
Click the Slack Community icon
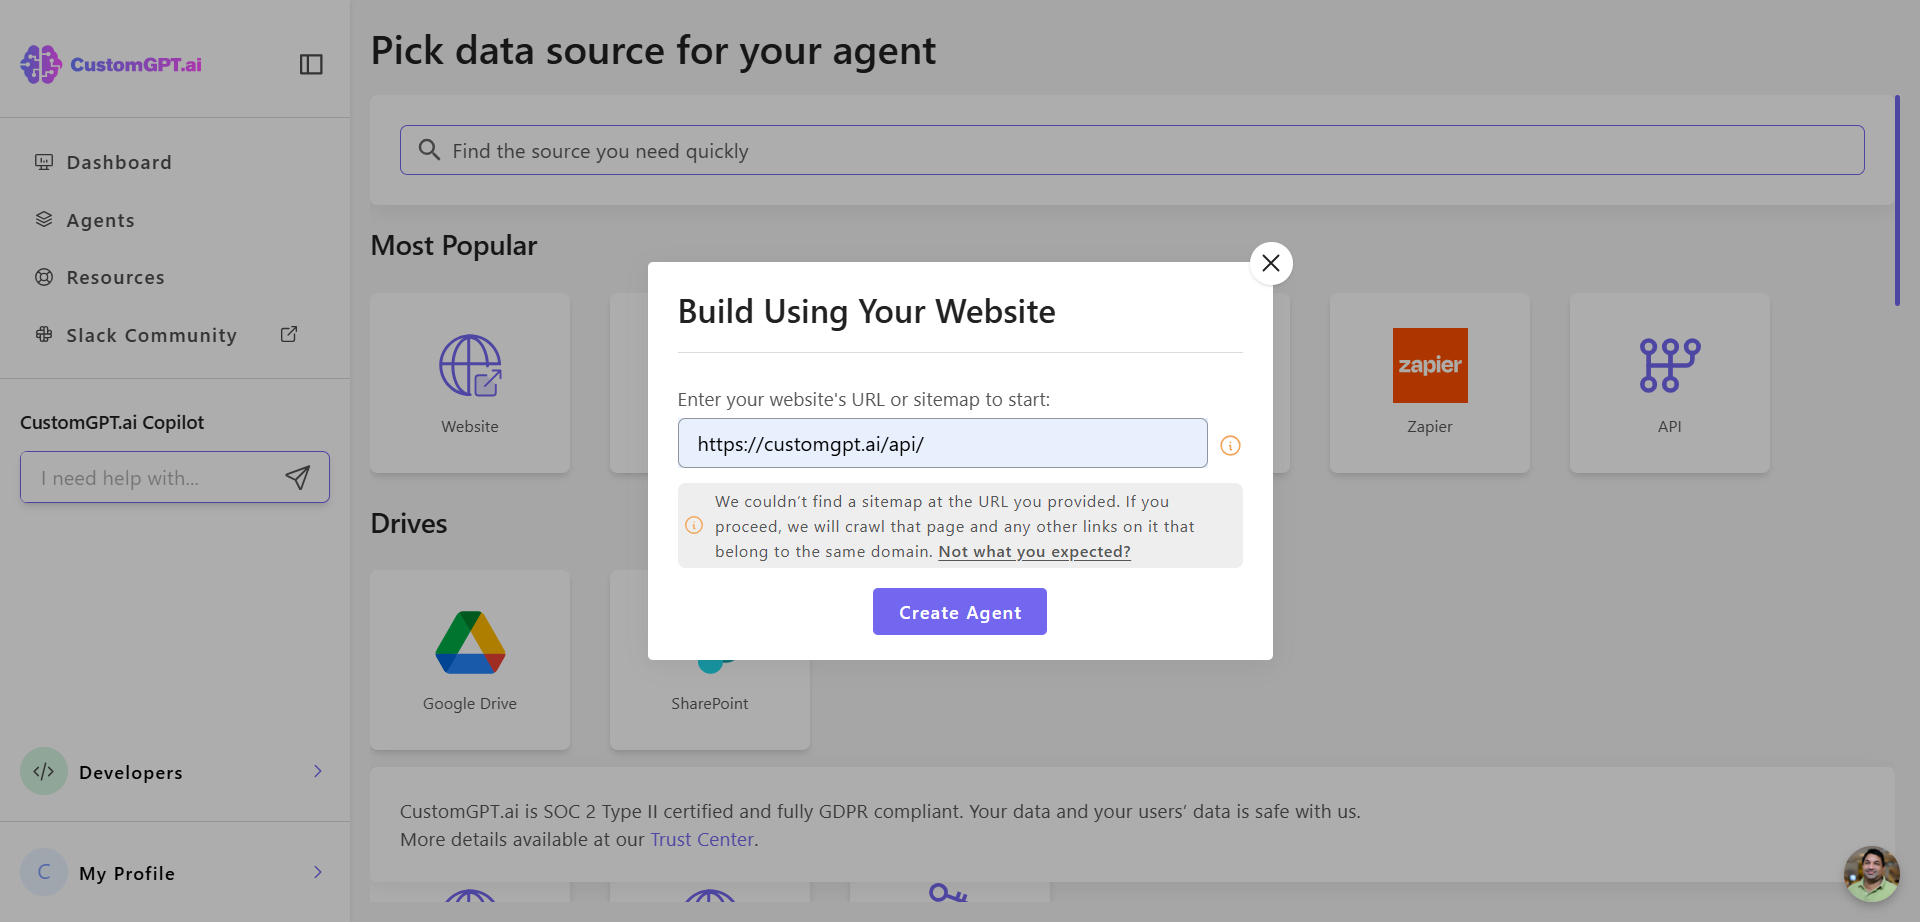44,334
